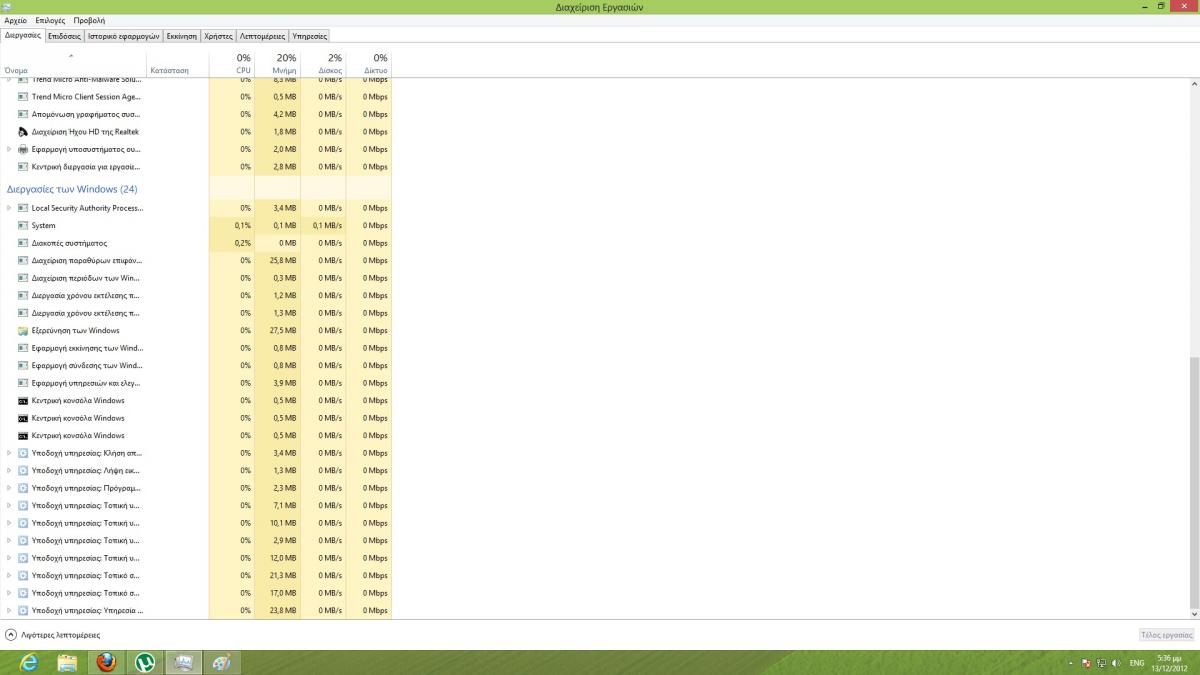1200x675 pixels.
Task: Expand Υποδοχή υπηρεσίας: Λήψη row
Action: tap(9, 471)
